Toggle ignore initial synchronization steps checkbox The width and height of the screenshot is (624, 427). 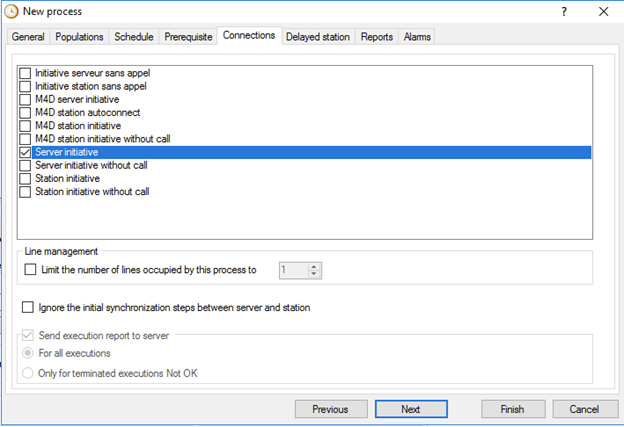tap(27, 308)
